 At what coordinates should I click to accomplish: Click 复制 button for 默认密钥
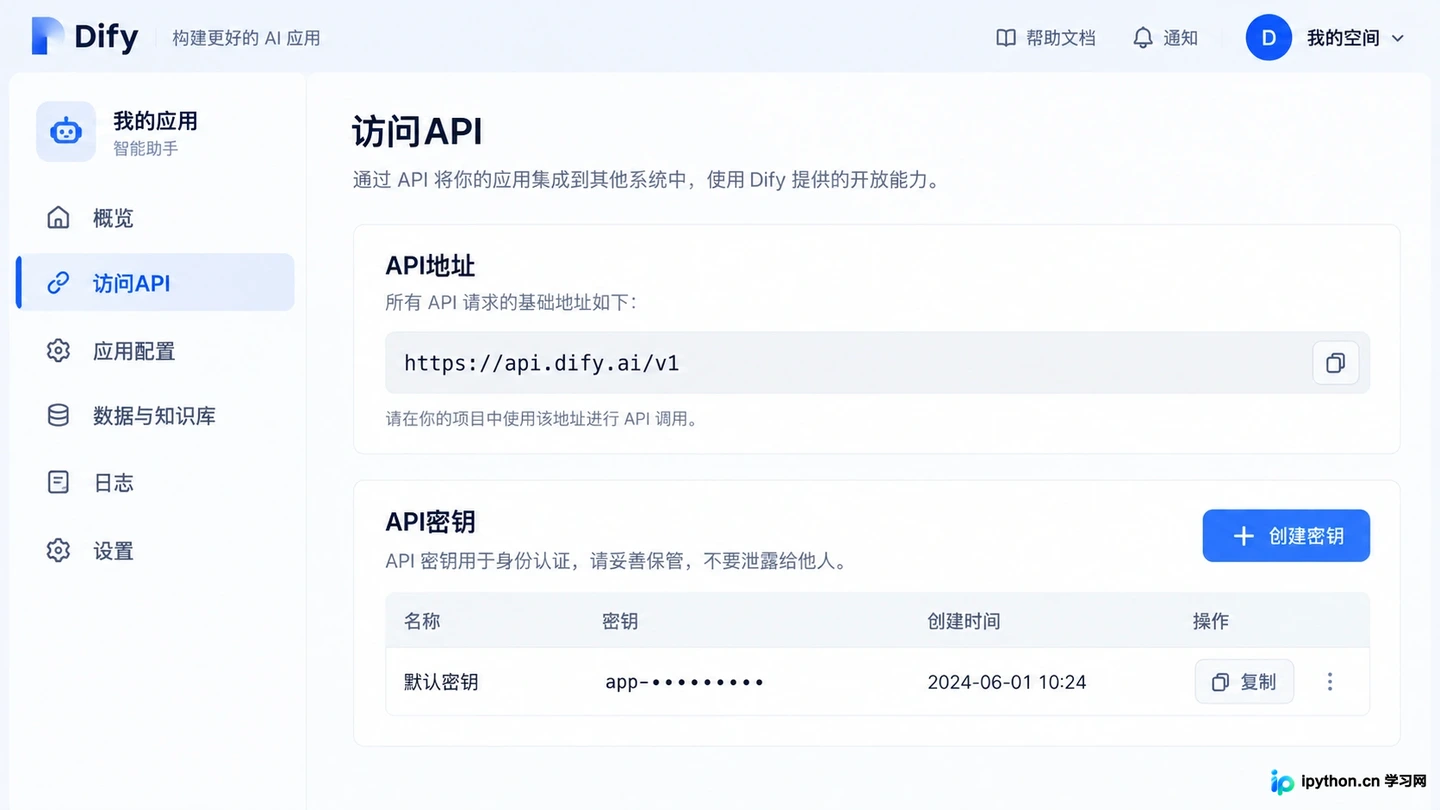click(1244, 682)
